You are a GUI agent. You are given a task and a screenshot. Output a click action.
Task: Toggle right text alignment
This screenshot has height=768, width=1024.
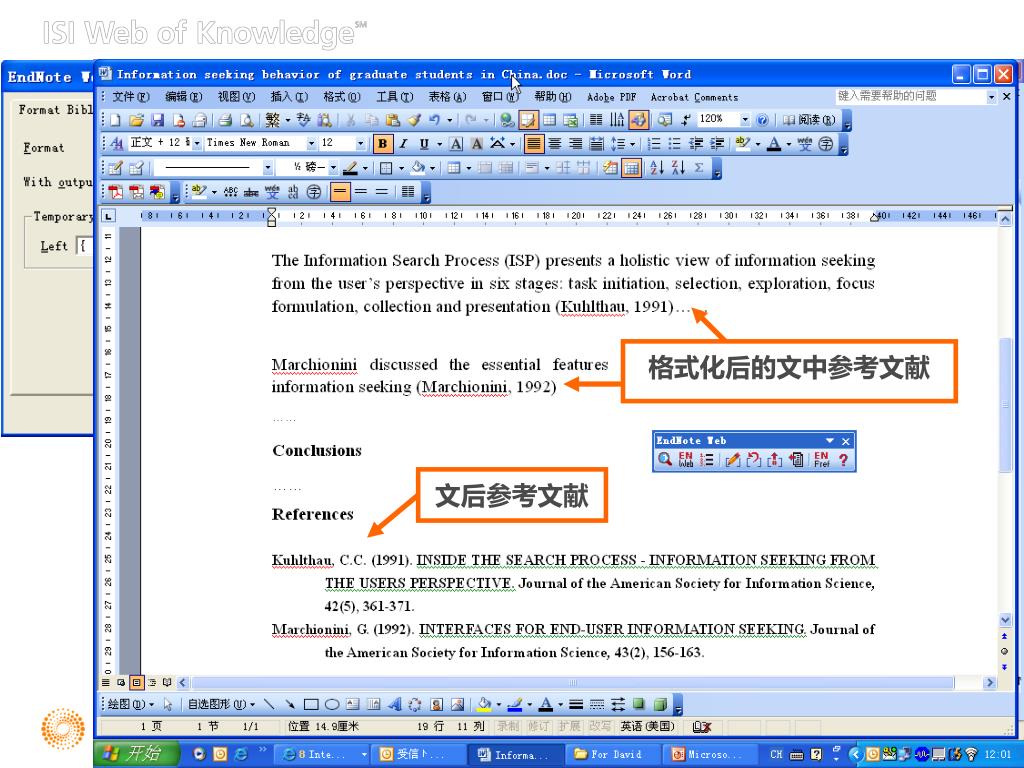pyautogui.click(x=575, y=144)
